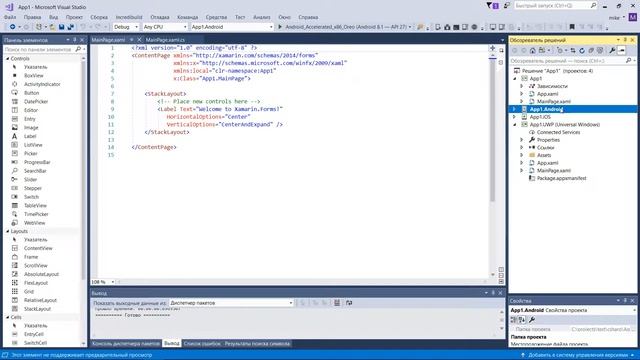Click the Property Pages wrench in Properties panel
This screenshot has height=360, width=640.
tap(532, 320)
